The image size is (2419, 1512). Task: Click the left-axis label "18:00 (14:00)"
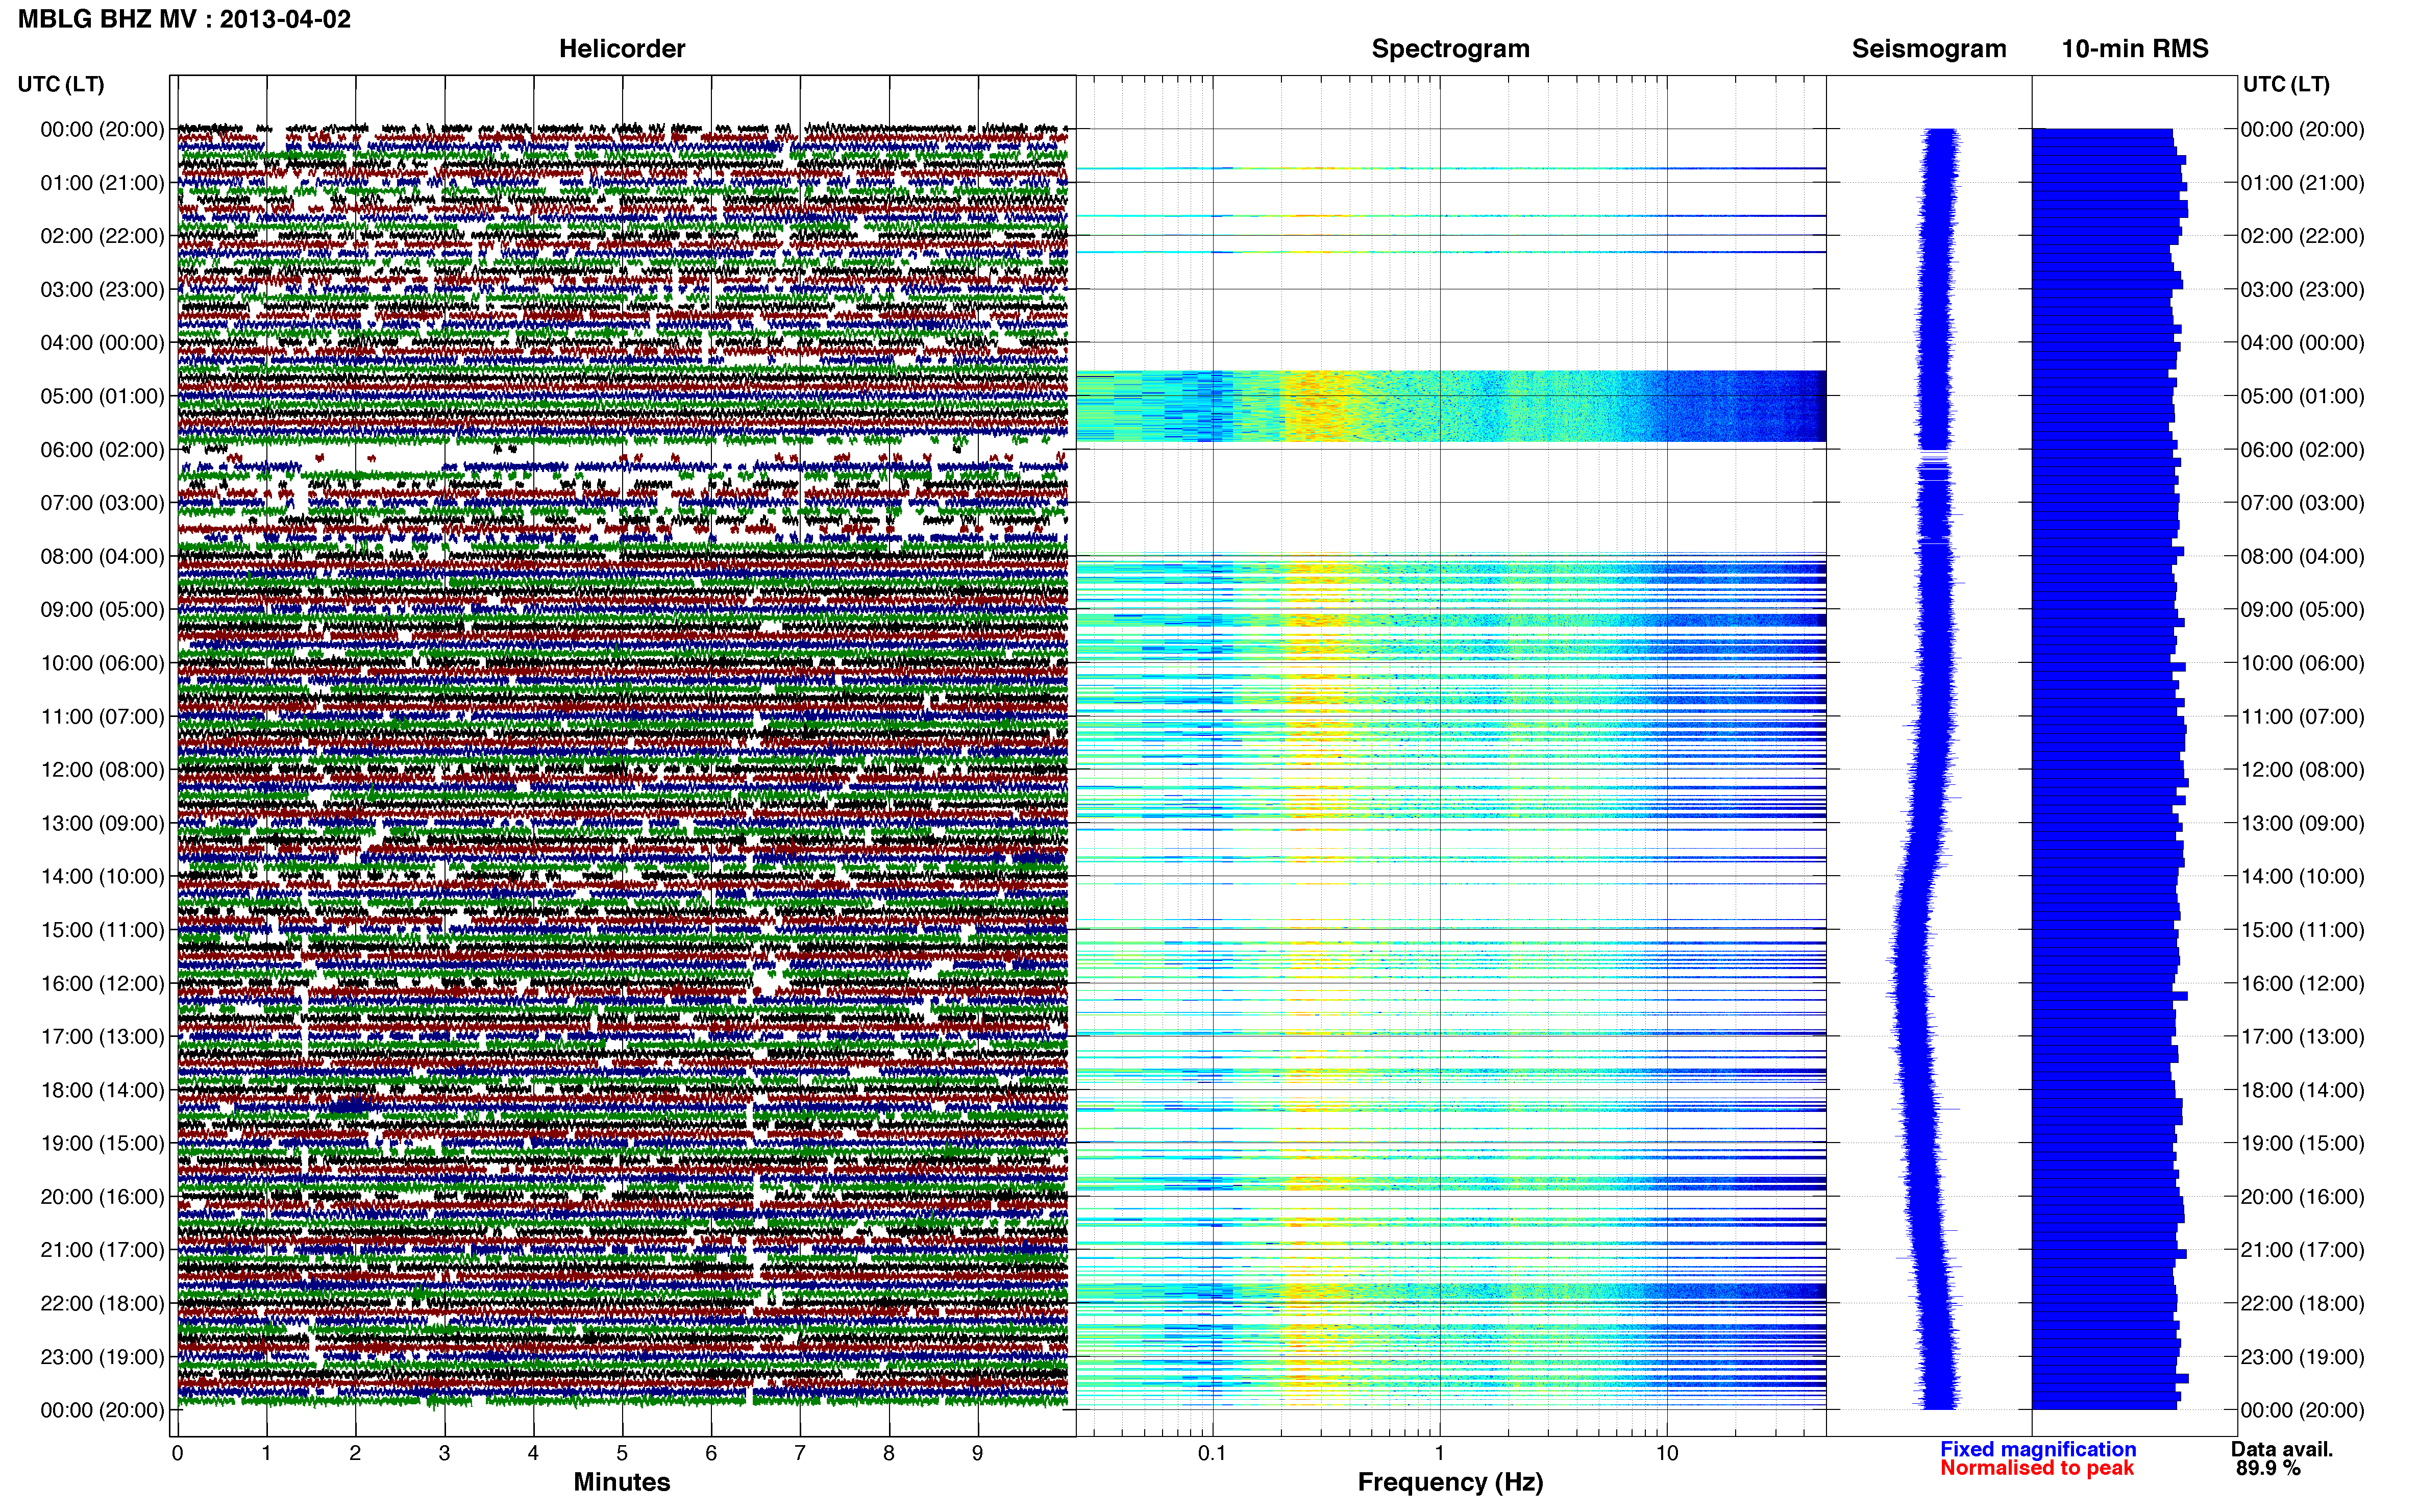pyautogui.click(x=102, y=1090)
